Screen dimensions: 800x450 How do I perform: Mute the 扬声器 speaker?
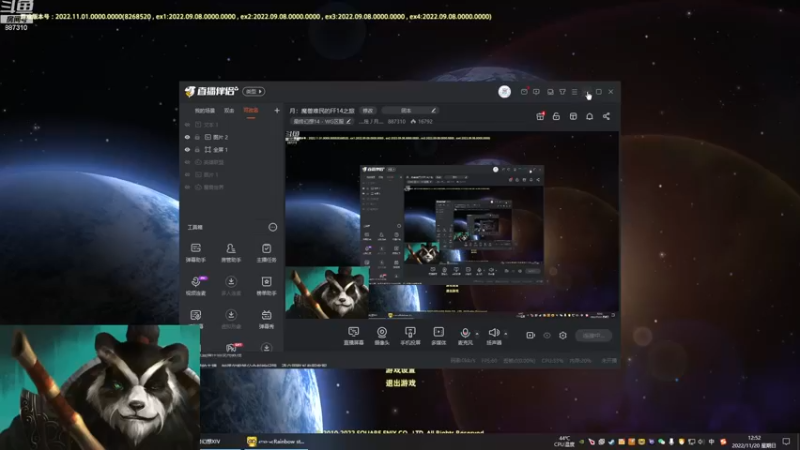pos(493,336)
